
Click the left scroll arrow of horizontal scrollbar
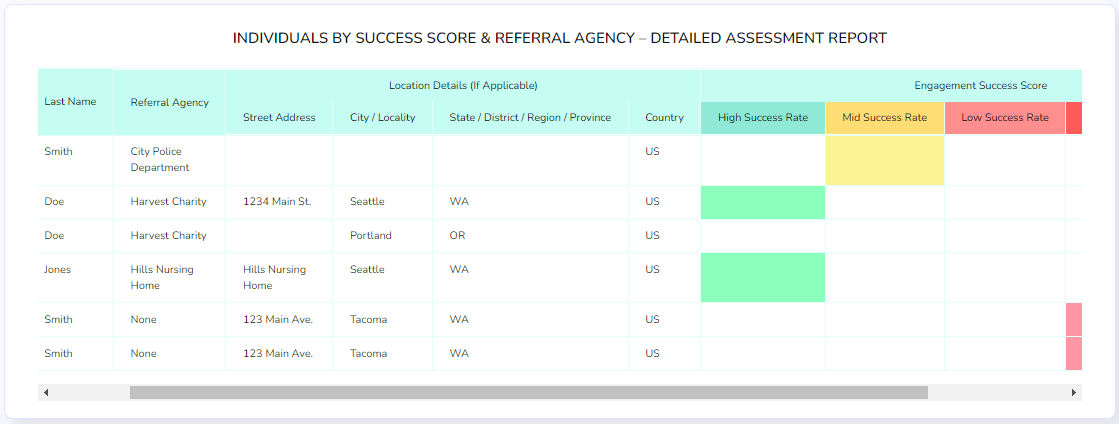[x=46, y=393]
